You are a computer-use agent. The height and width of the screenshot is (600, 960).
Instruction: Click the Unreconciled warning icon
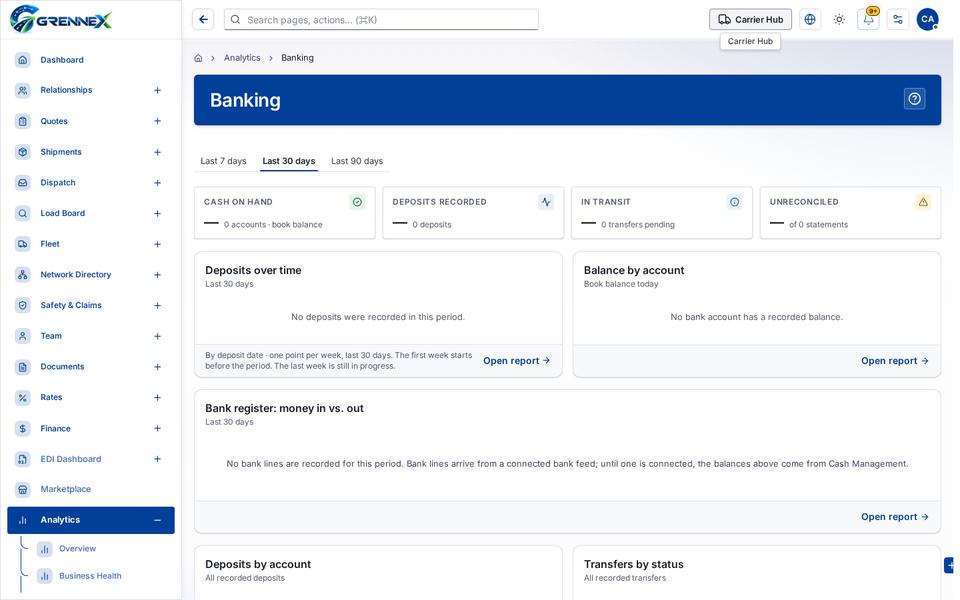(x=923, y=202)
